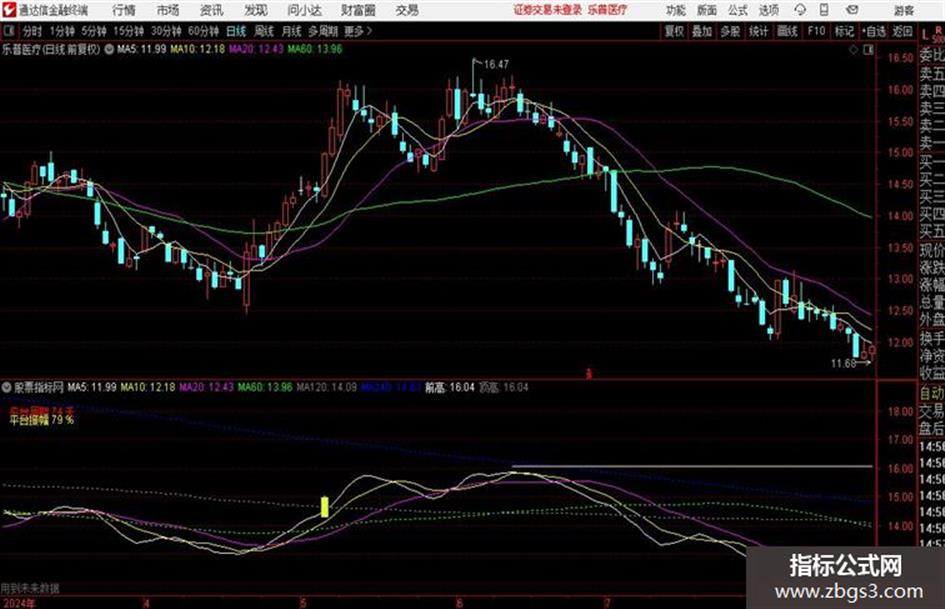Viewport: 945px width, 609px height.
Task: Open the 问小达 menu
Action: 304,10
